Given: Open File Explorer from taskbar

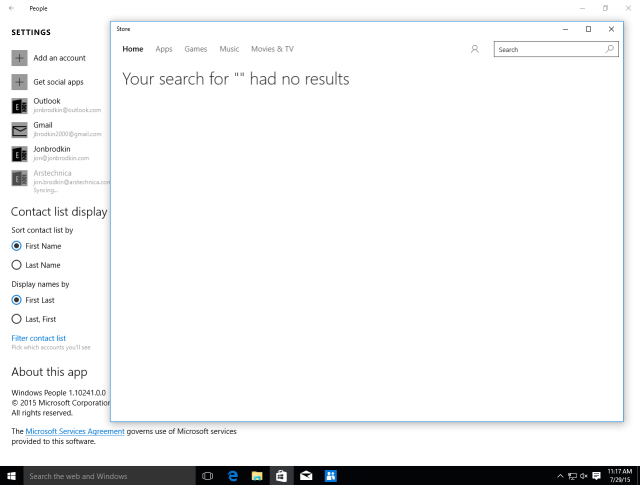Looking at the screenshot, I should pyautogui.click(x=257, y=476).
